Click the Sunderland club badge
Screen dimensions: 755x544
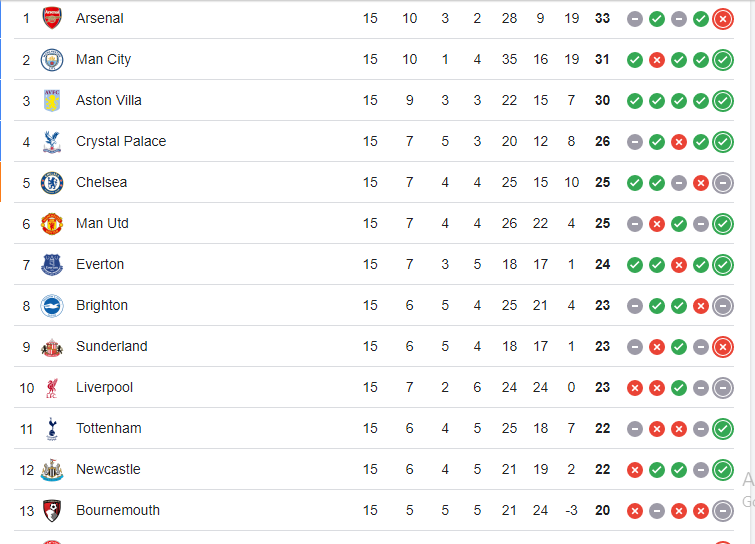52,347
